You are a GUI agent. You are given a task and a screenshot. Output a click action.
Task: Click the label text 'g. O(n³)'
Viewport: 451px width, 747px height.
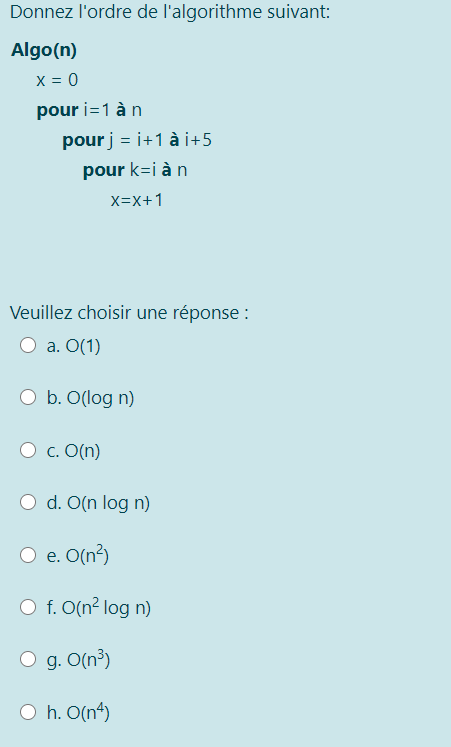click(79, 660)
